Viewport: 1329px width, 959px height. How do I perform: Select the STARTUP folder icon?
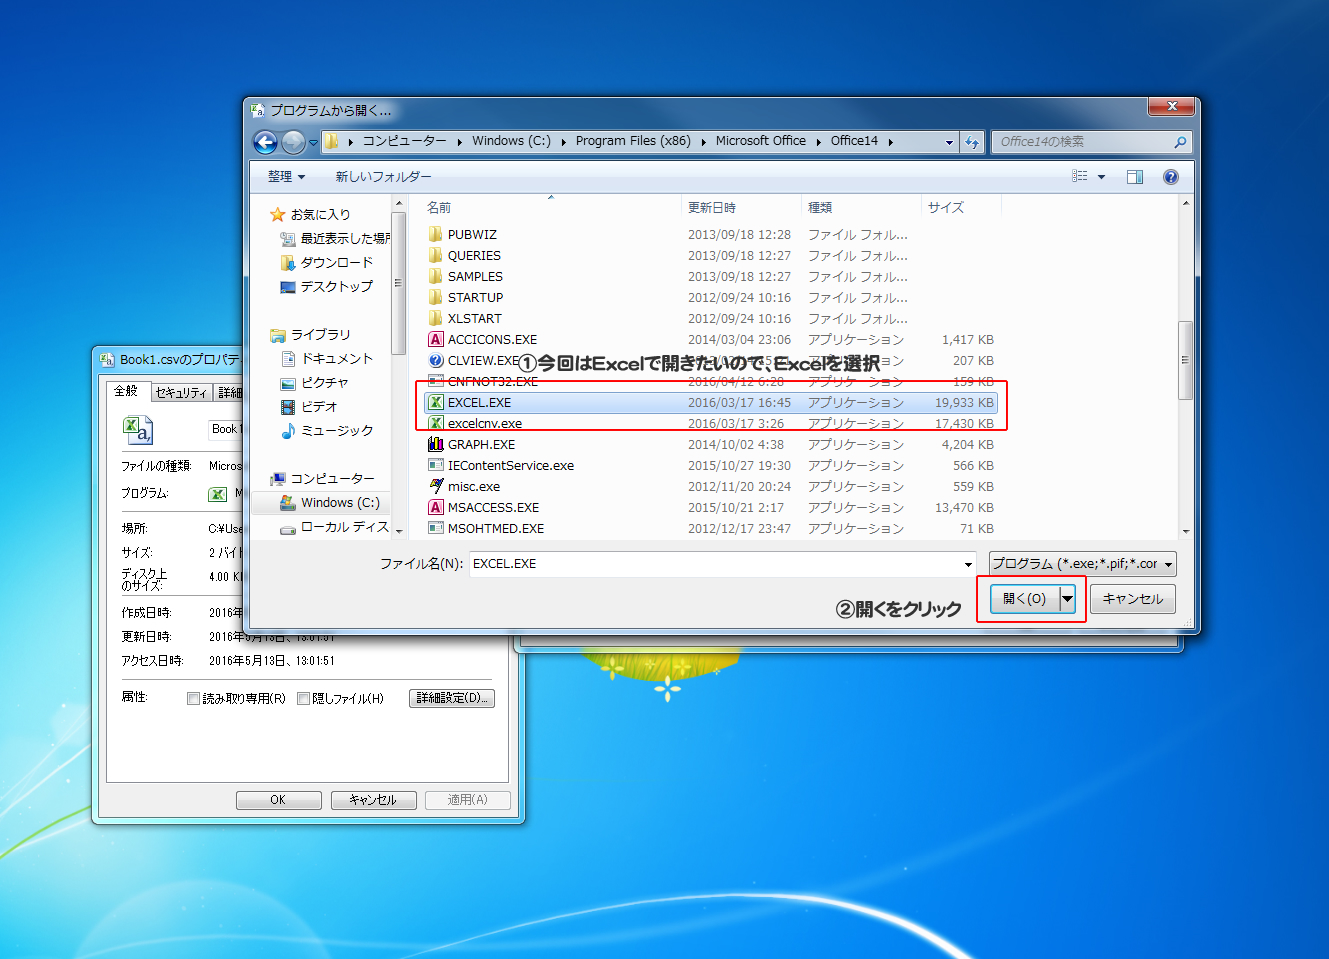(x=436, y=297)
